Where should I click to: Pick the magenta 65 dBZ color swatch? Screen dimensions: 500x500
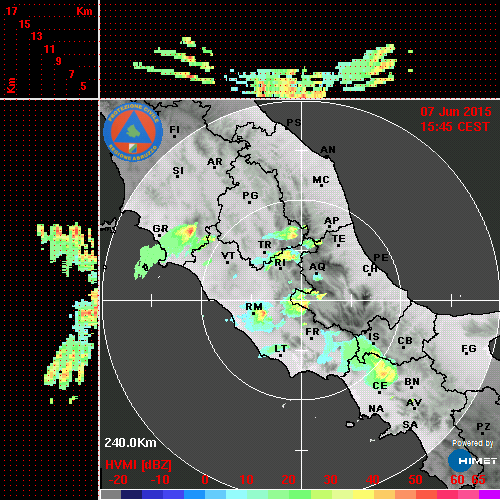click(x=489, y=494)
